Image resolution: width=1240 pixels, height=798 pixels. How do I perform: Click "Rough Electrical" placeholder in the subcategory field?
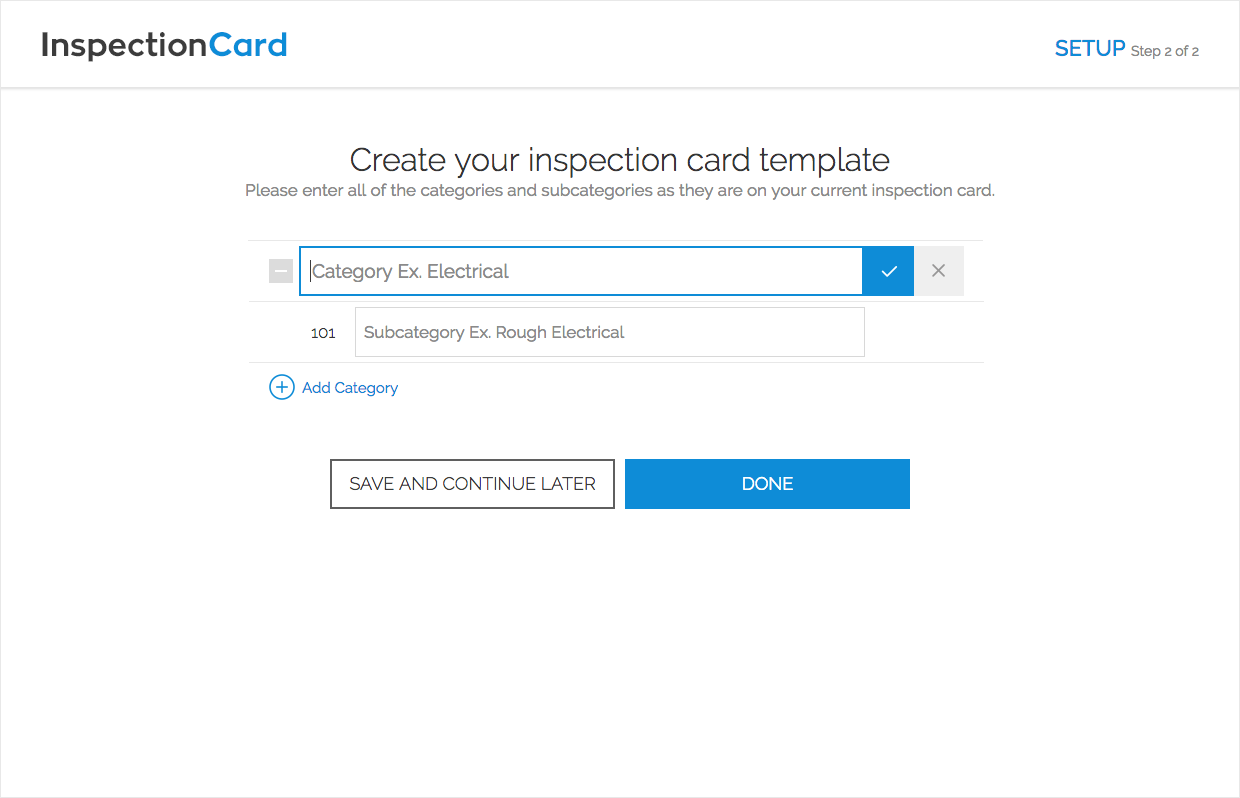click(560, 332)
